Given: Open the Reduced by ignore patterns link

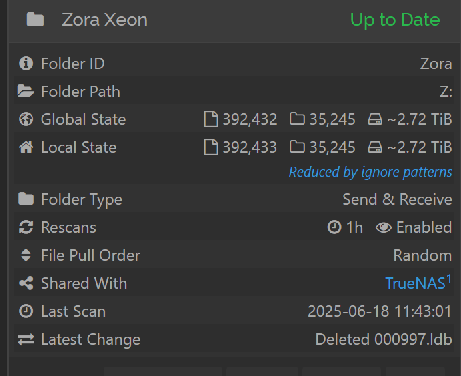Looking at the screenshot, I should (x=370, y=172).
